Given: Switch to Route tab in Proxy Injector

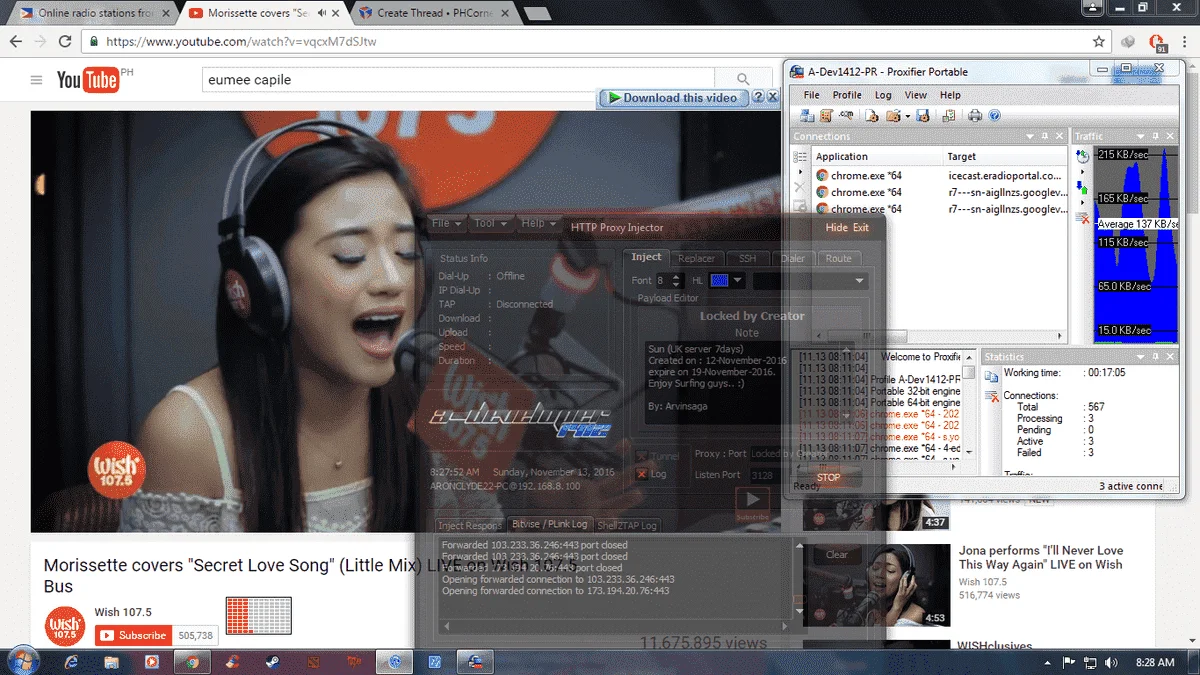Looking at the screenshot, I should pyautogui.click(x=838, y=258).
